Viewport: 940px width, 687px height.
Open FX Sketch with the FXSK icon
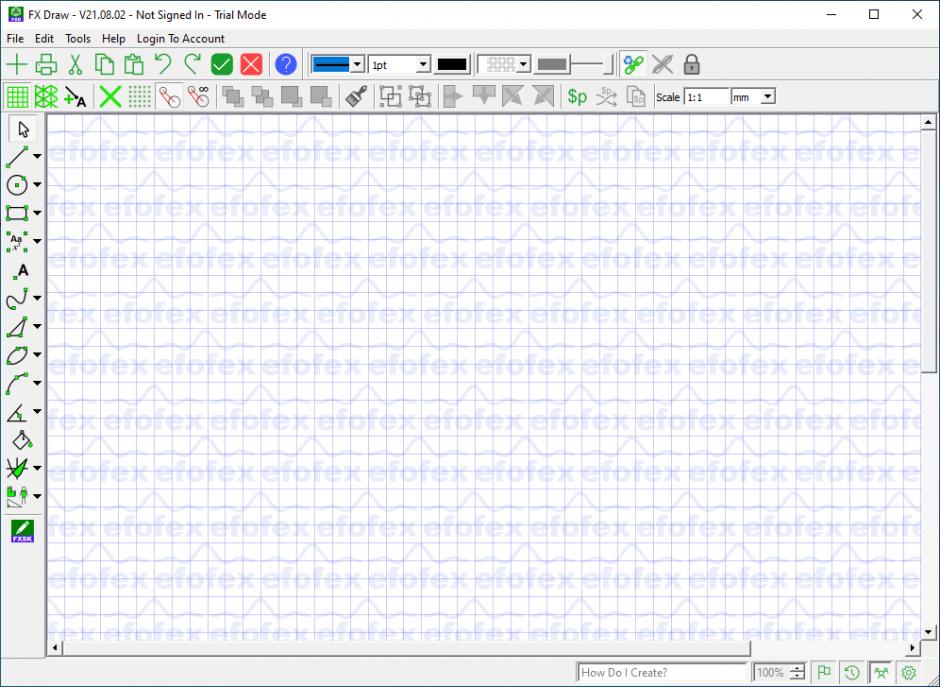click(23, 531)
